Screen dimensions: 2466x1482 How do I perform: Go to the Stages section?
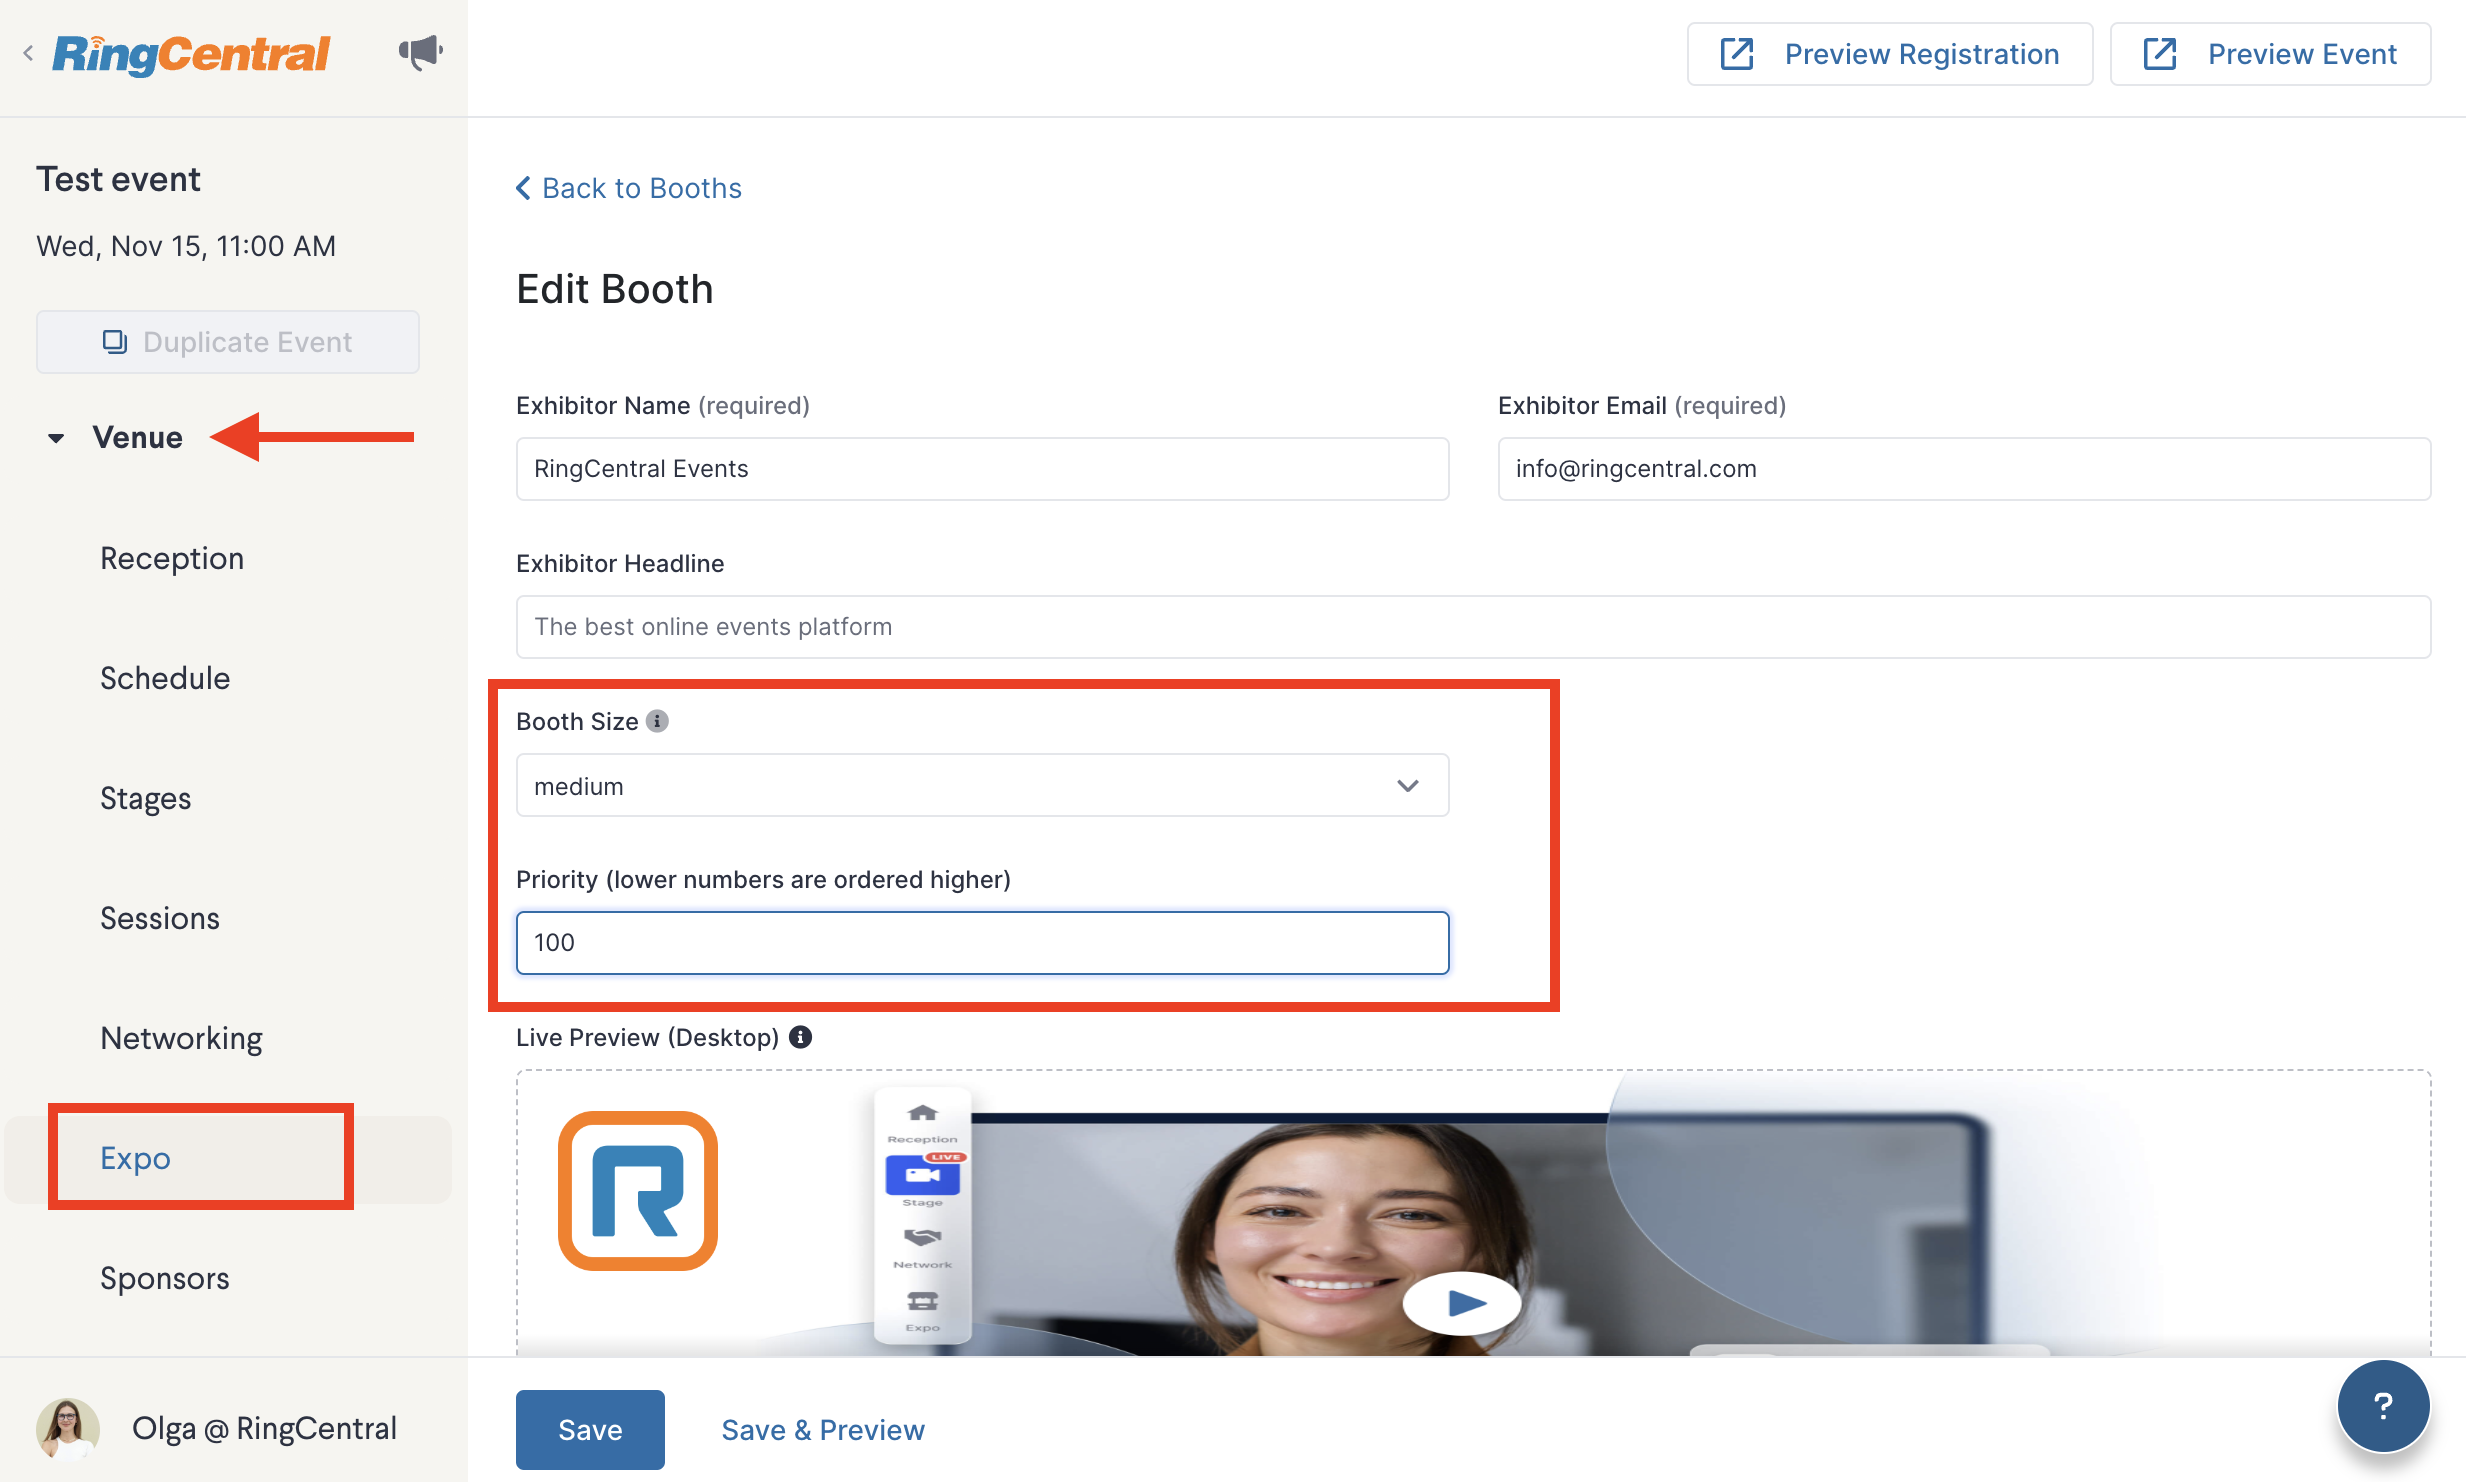point(145,798)
